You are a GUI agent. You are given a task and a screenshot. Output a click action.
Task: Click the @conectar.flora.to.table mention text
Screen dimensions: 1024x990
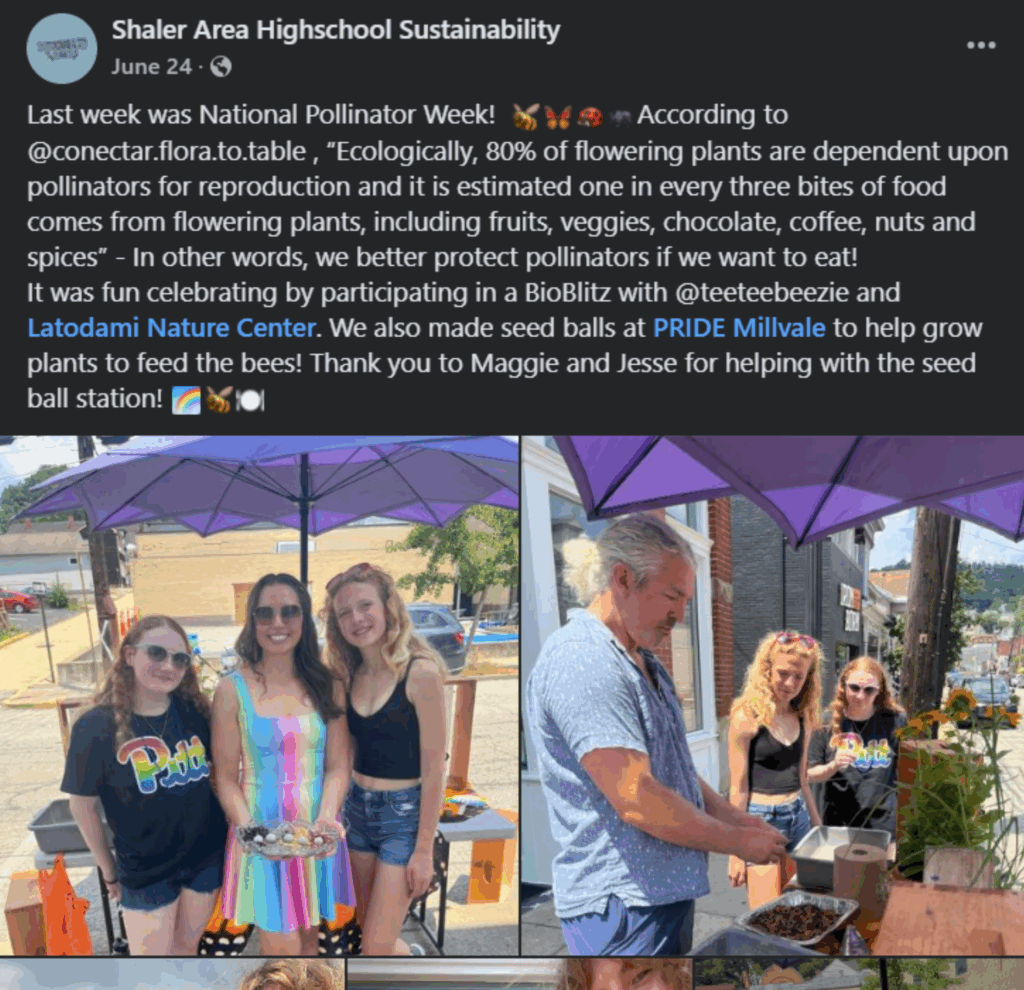pyautogui.click(x=167, y=152)
